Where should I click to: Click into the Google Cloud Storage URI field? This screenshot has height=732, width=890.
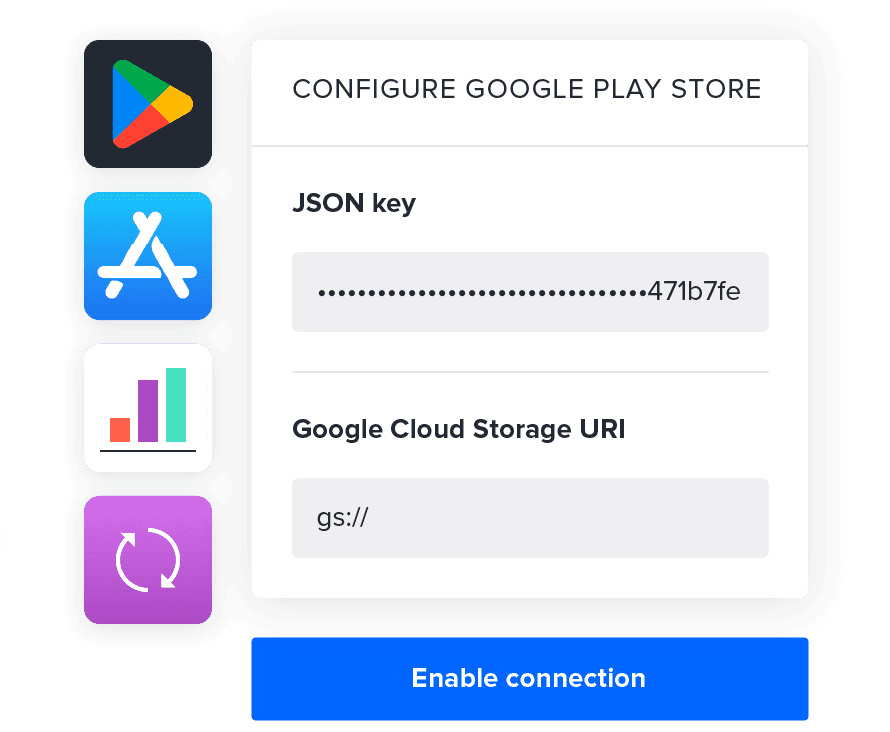pos(530,518)
